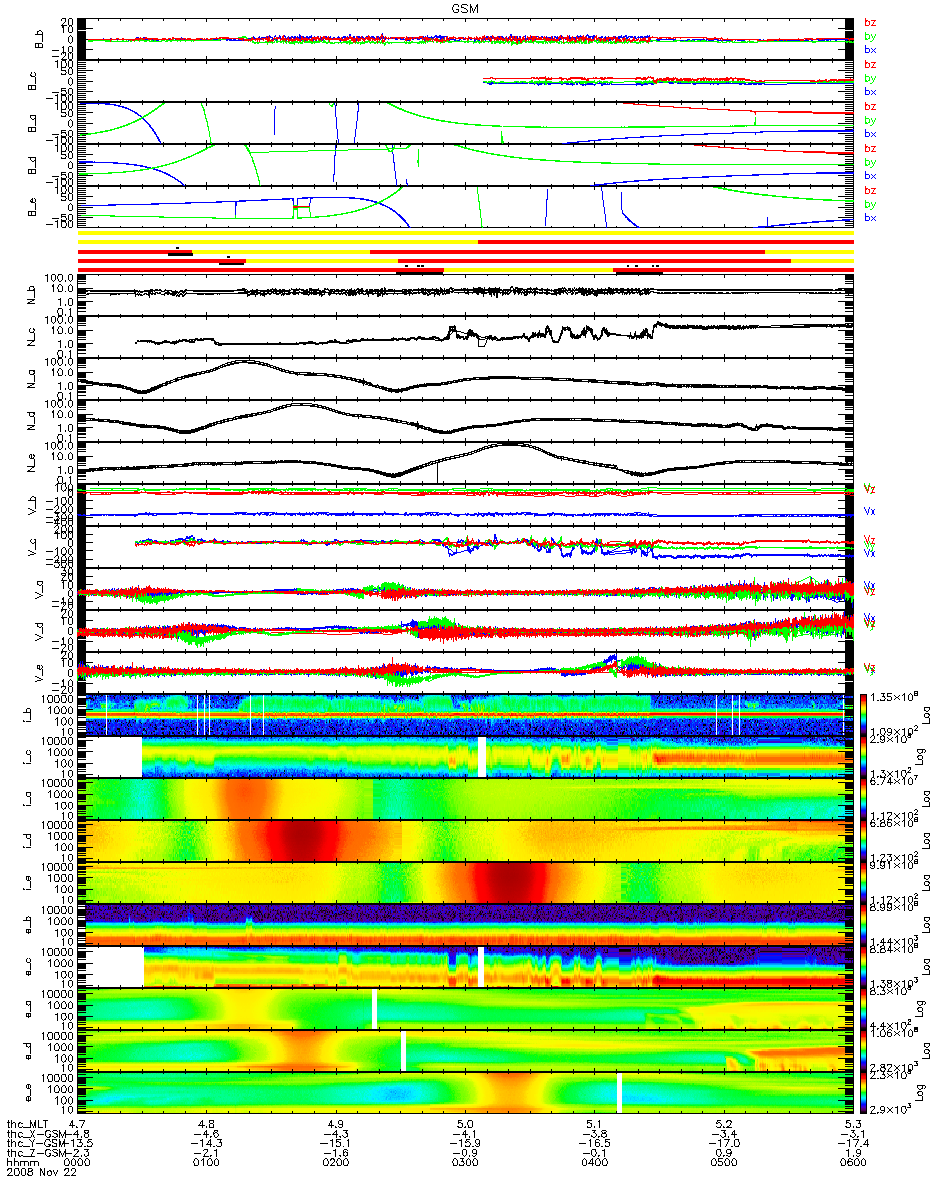Click the blue bx legend of B_e panel
Screen dimensions: 930x1200
point(870,217)
